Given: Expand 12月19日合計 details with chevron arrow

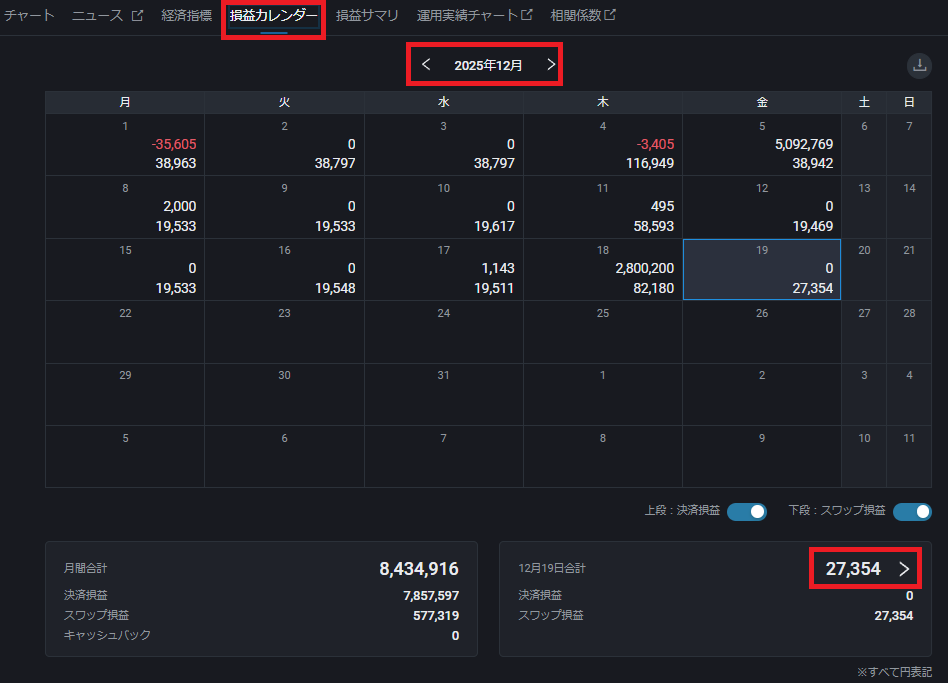Looking at the screenshot, I should point(904,569).
